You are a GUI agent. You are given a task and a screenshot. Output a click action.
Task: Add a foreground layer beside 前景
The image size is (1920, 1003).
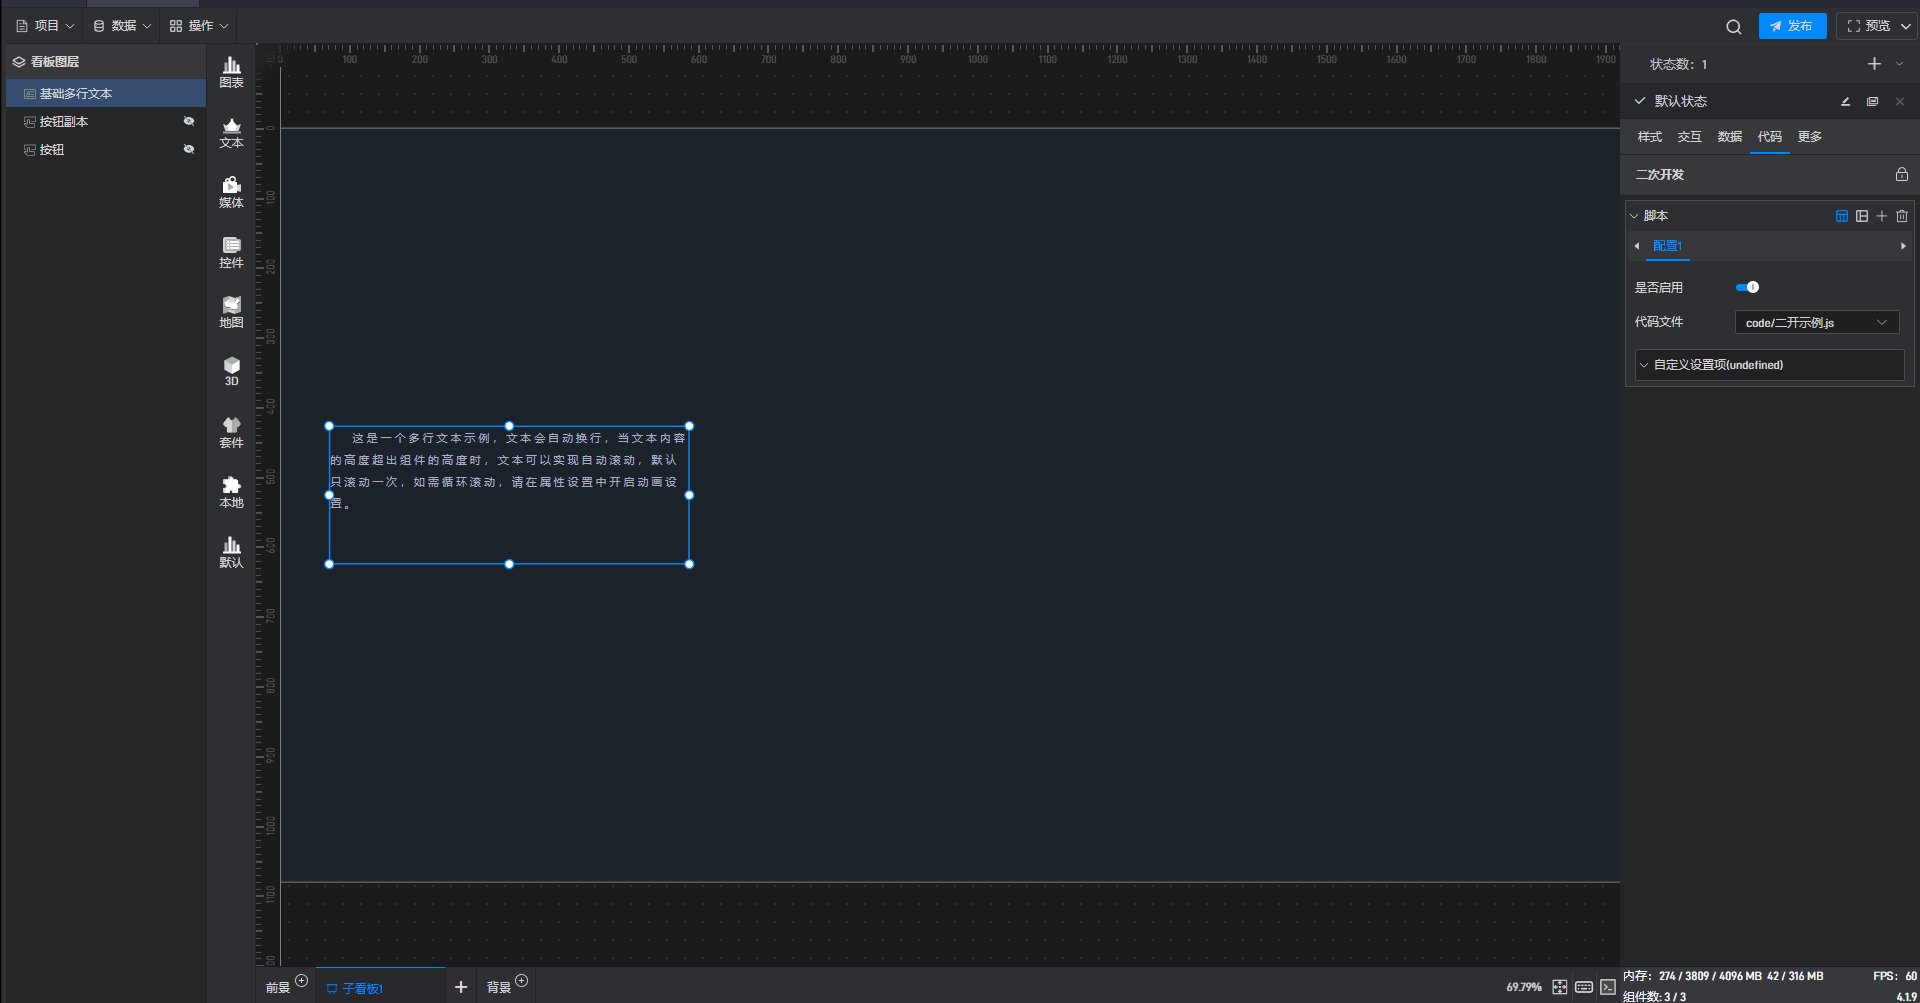tap(302, 981)
